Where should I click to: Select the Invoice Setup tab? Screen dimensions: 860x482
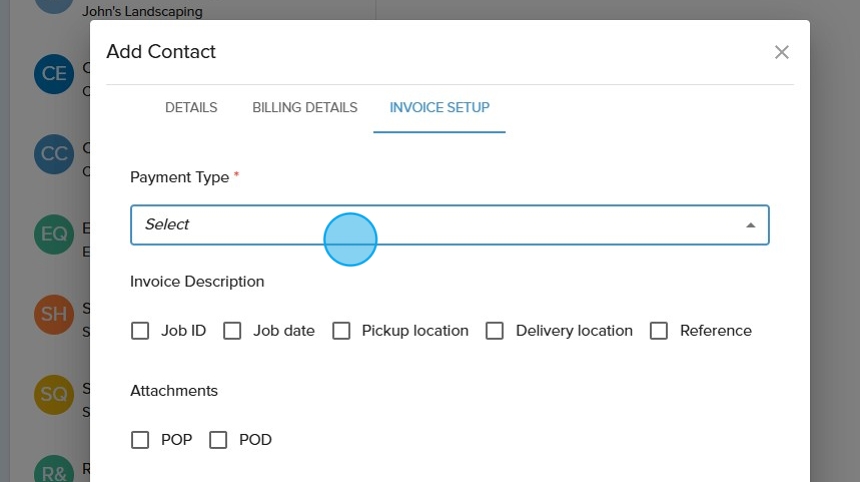coord(439,107)
